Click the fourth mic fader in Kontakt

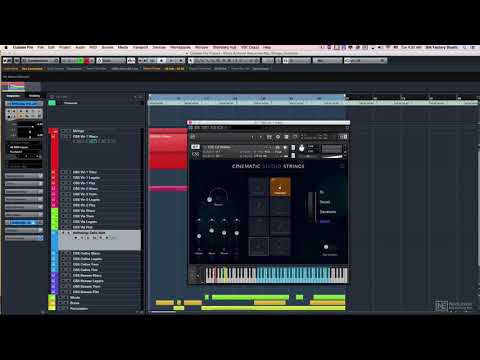pyautogui.click(x=237, y=233)
